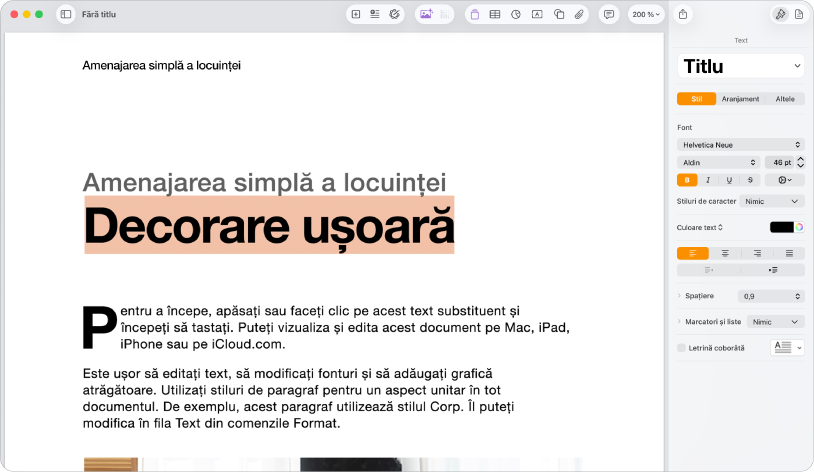Open the Document inspector icon
This screenshot has width=814, height=473.
[799, 15]
